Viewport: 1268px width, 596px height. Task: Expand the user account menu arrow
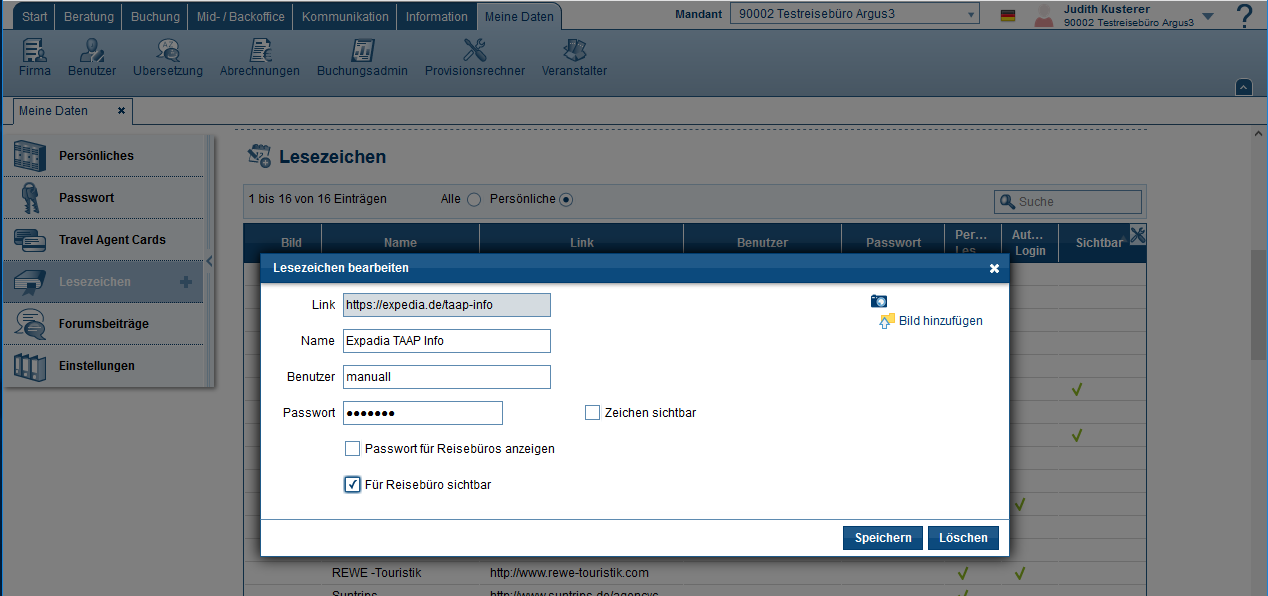click(1207, 16)
